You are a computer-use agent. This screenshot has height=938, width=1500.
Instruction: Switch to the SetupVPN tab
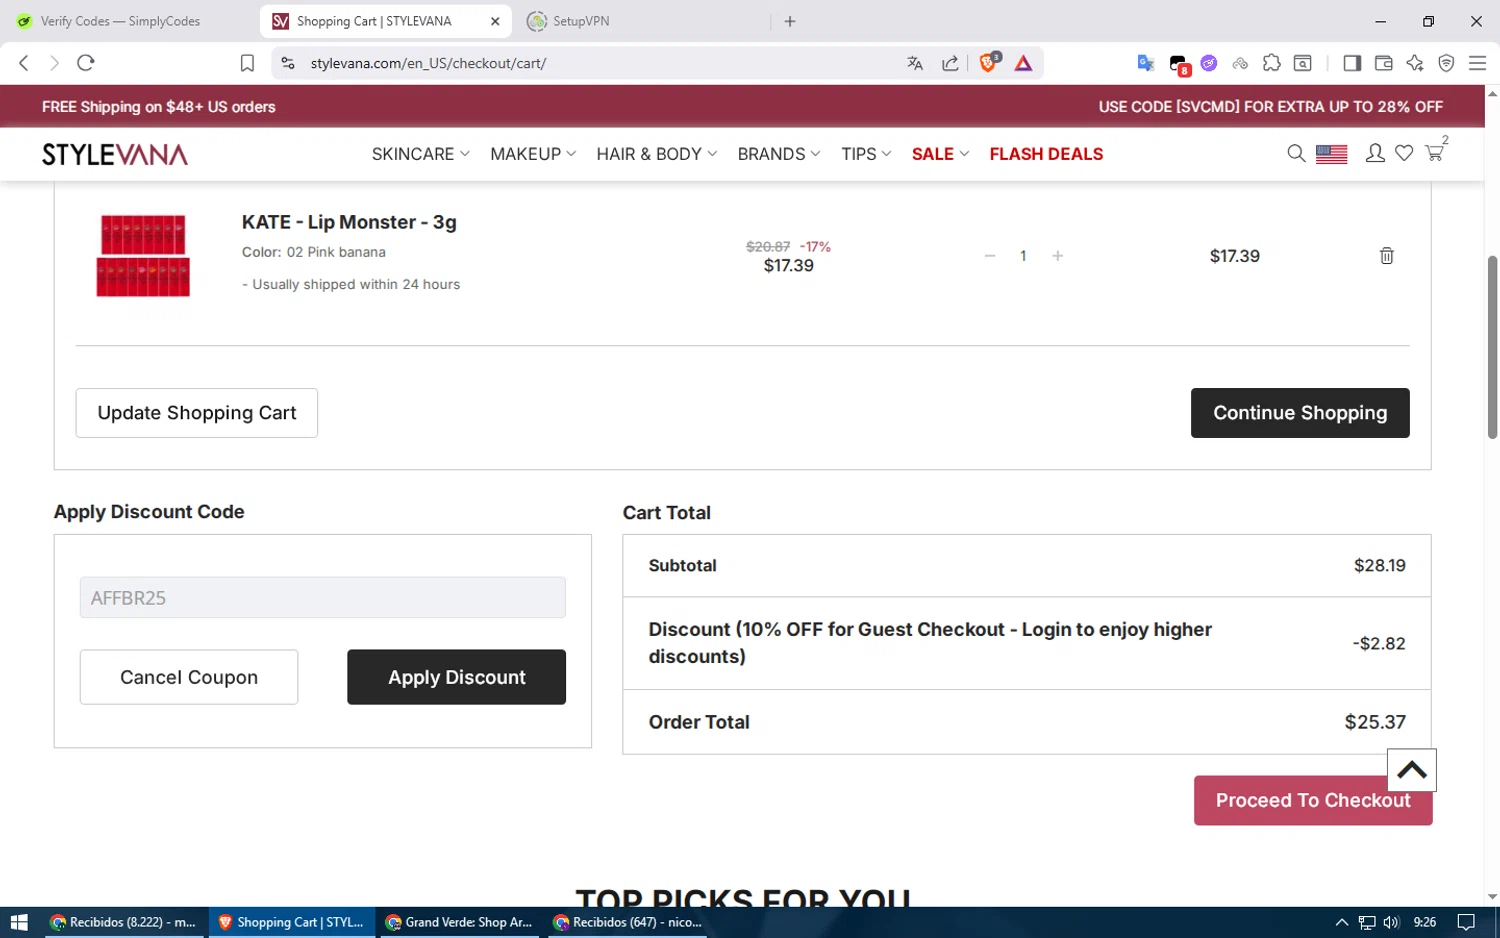point(640,21)
